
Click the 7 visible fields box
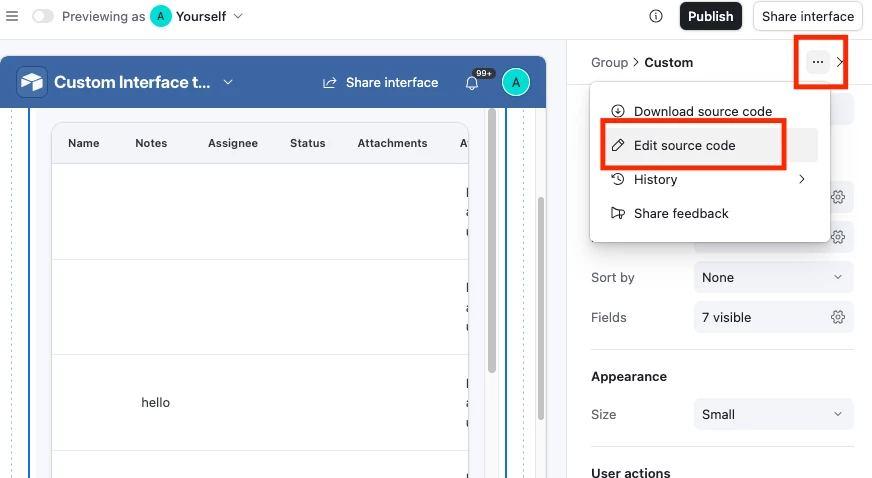click(x=773, y=317)
